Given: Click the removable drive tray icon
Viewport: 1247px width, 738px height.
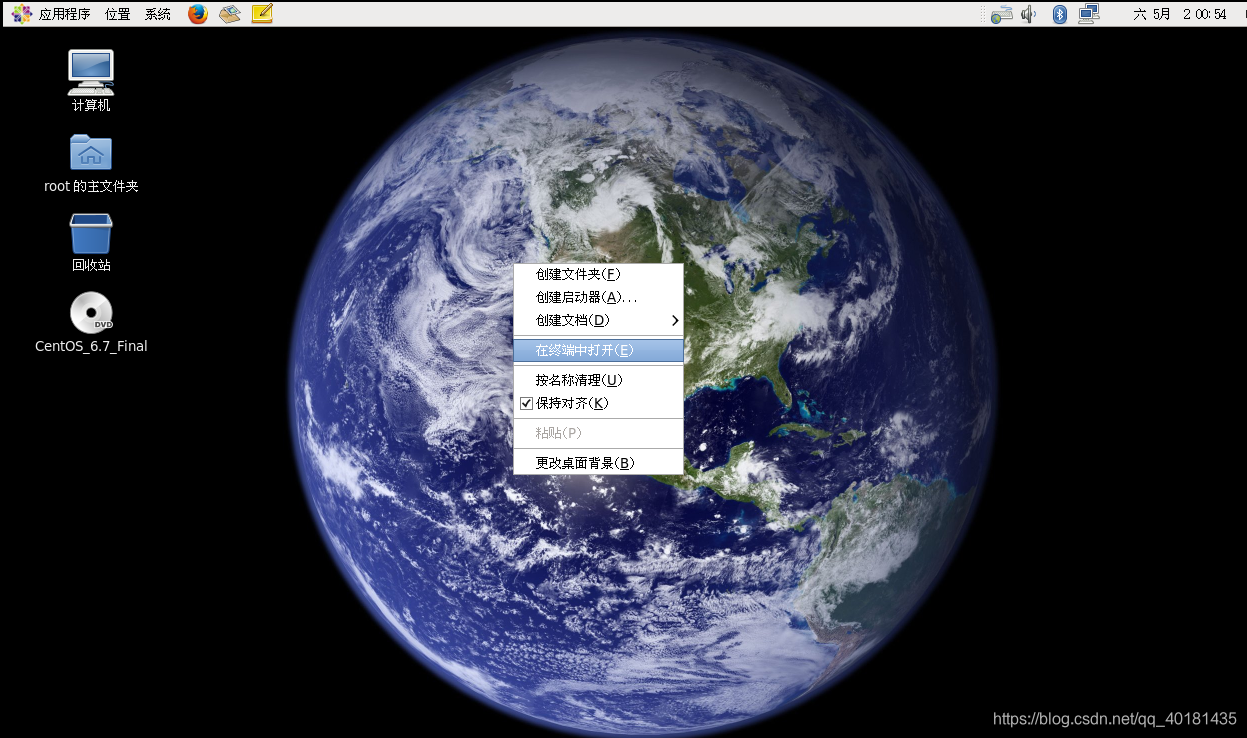Looking at the screenshot, I should (1002, 14).
